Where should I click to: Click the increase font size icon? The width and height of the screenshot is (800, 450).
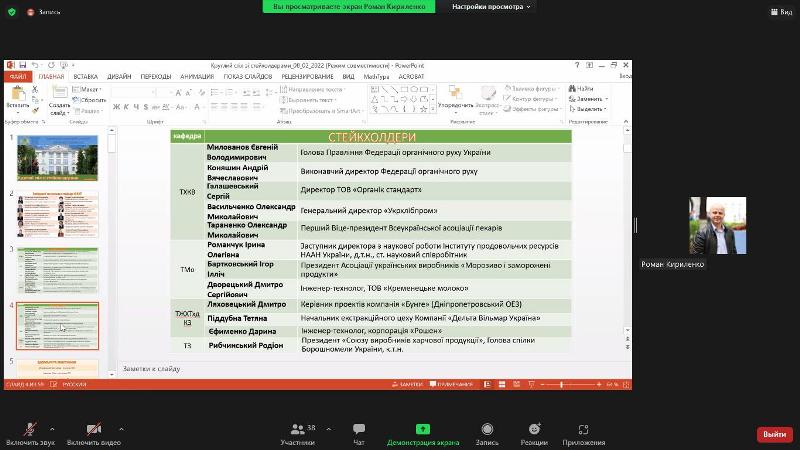click(179, 93)
